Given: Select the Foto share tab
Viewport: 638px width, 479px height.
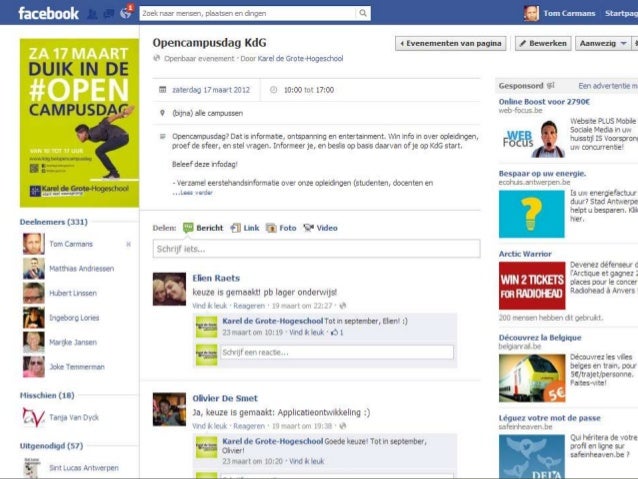Looking at the screenshot, I should (288, 228).
